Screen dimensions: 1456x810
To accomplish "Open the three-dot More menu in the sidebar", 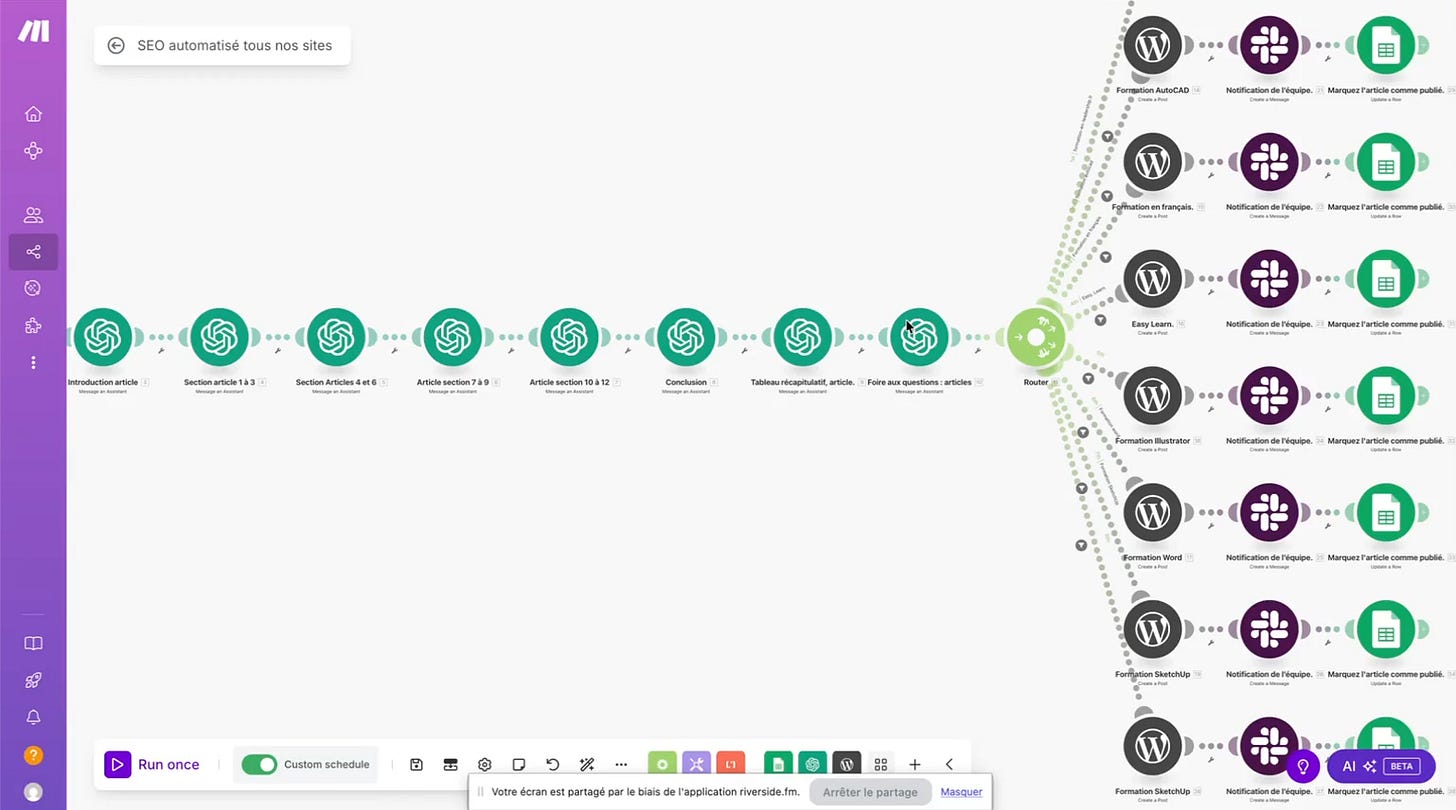I will point(33,362).
